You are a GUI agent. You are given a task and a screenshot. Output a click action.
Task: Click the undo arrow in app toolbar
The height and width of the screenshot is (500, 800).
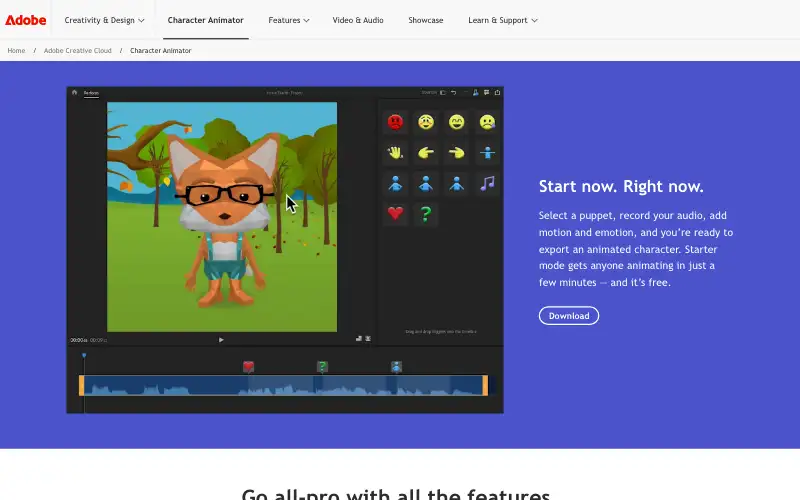[454, 92]
